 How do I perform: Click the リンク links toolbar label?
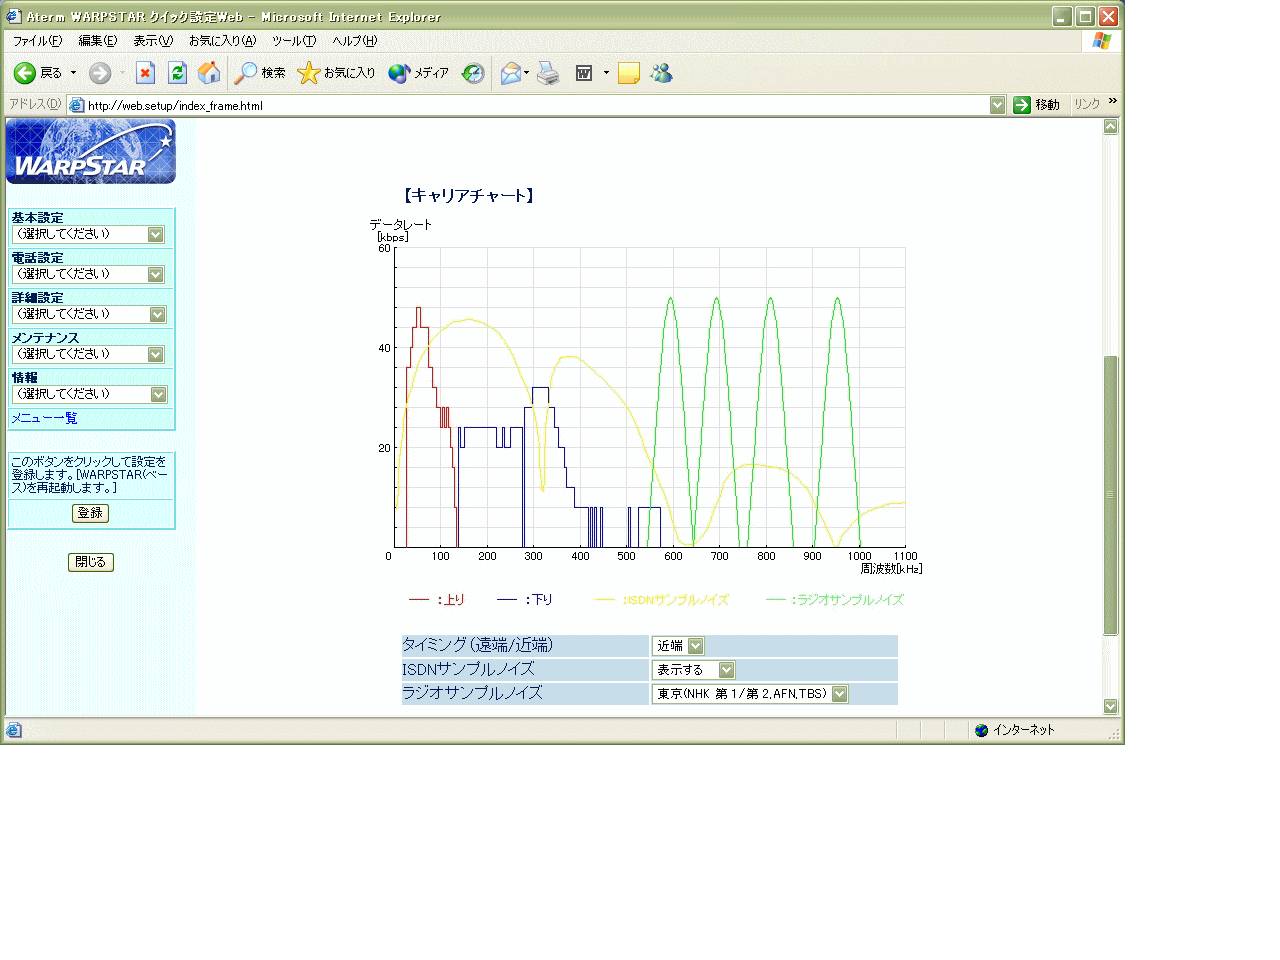click(x=1087, y=104)
